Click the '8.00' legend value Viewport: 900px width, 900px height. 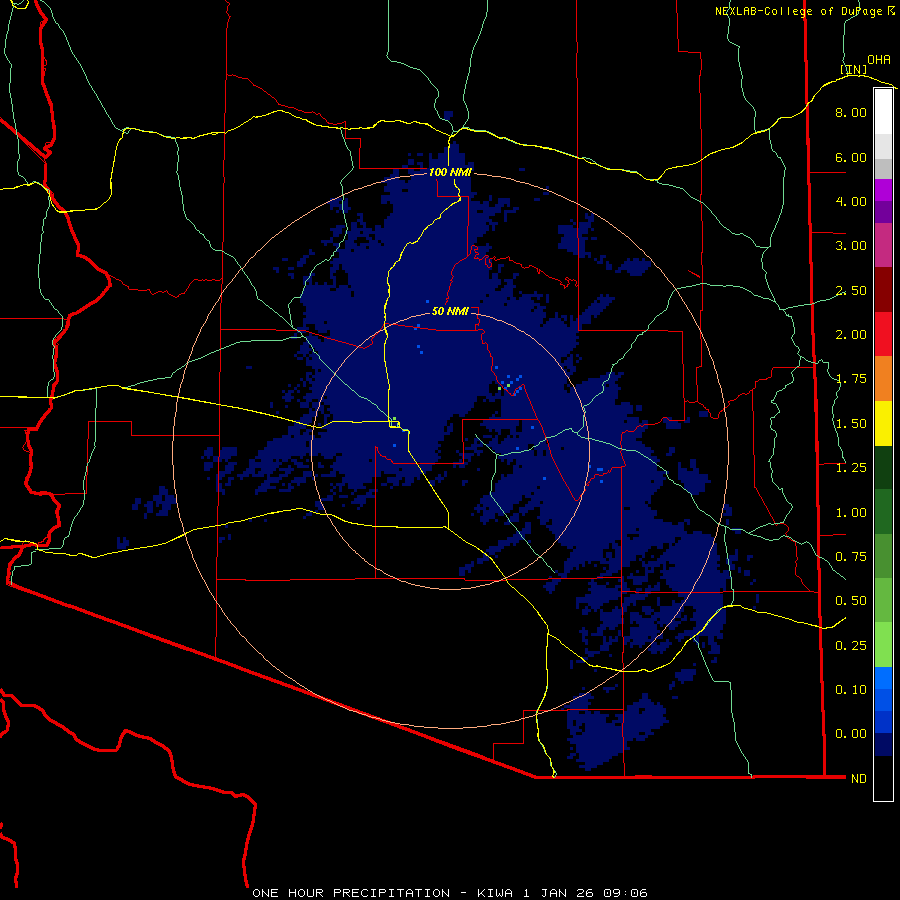[x=851, y=112]
